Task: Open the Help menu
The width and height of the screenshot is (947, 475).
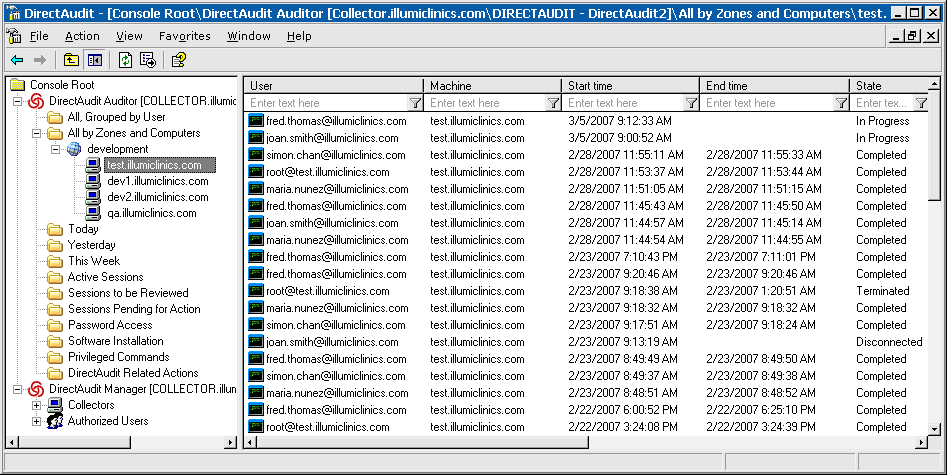Action: coord(299,36)
